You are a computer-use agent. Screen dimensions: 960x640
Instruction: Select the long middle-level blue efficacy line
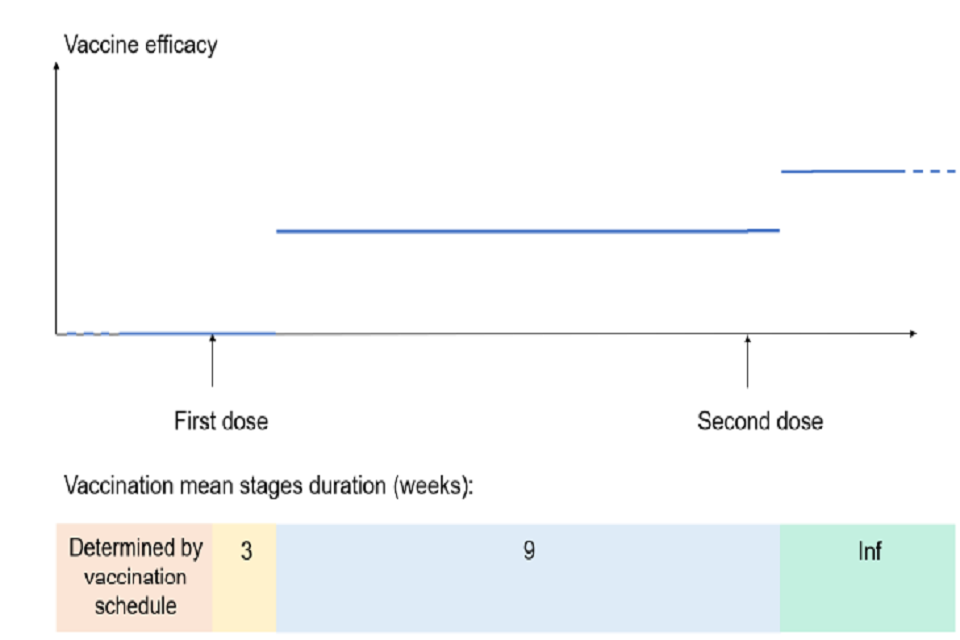click(510, 231)
